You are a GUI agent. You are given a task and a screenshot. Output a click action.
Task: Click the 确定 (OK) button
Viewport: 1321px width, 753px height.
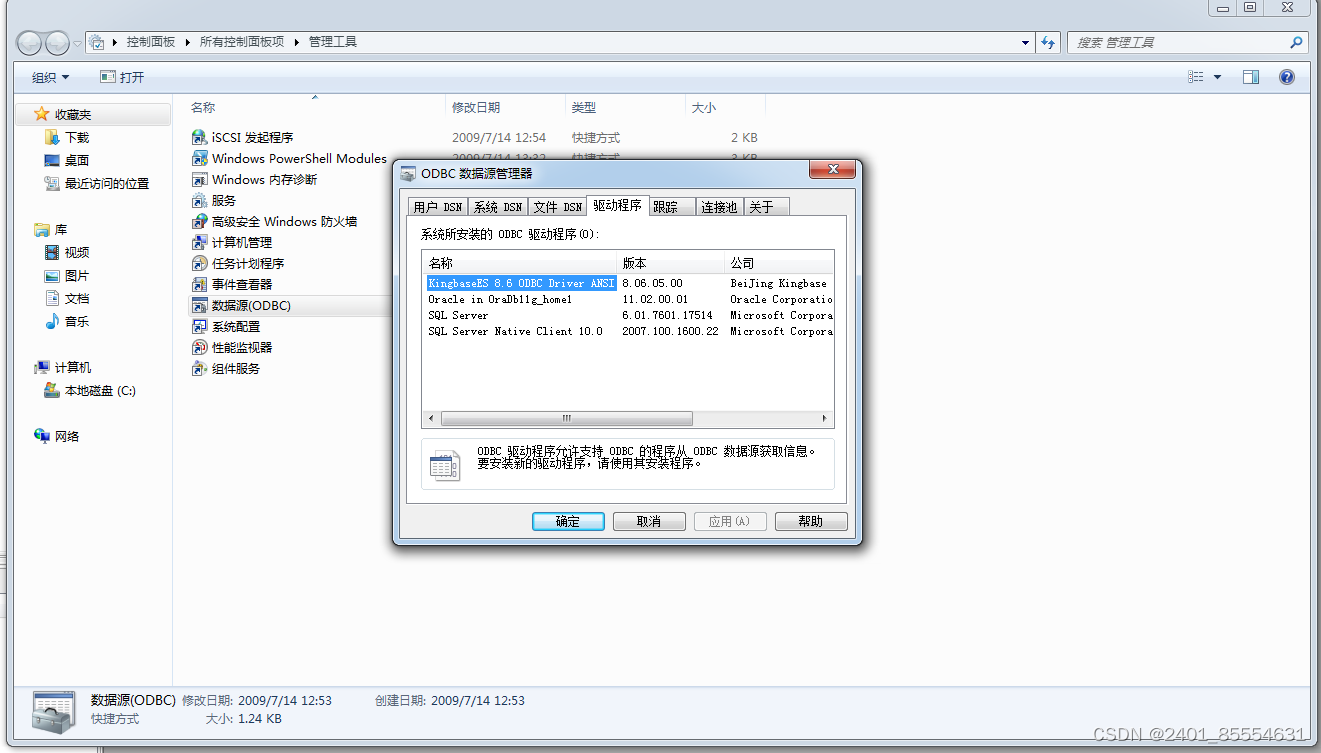567,521
